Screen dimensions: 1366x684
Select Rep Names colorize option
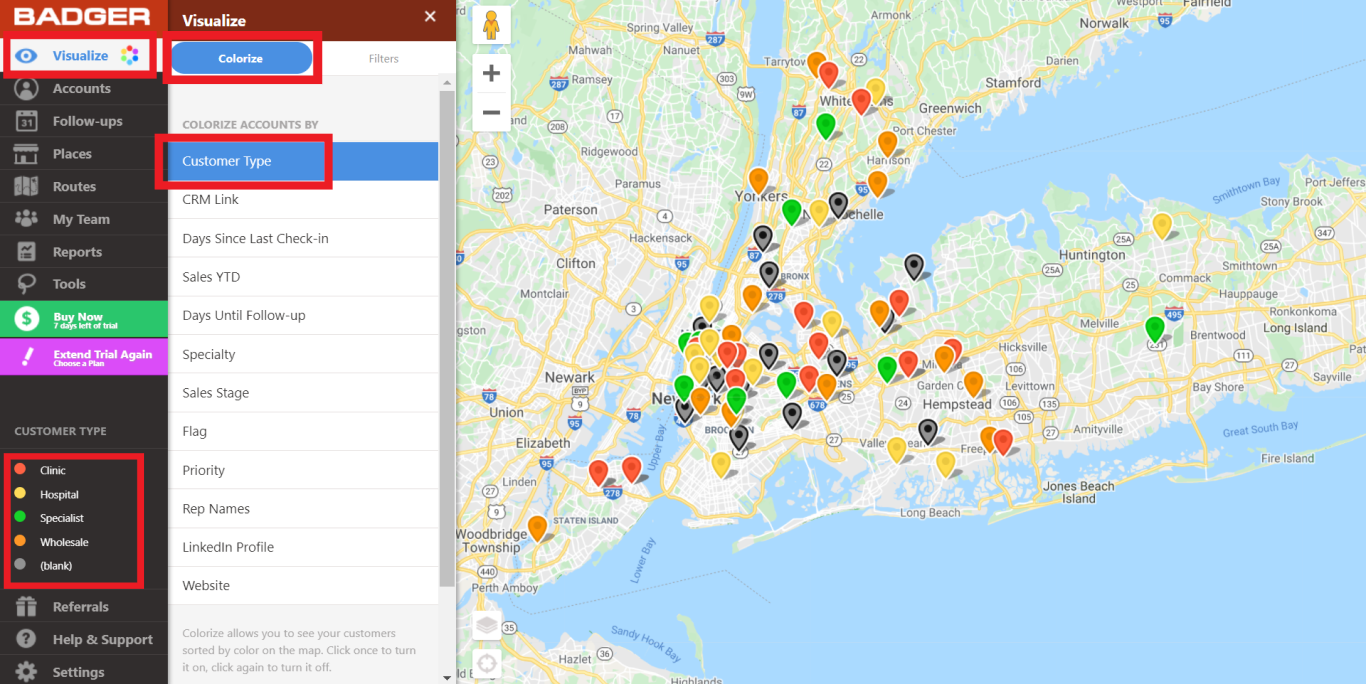303,509
